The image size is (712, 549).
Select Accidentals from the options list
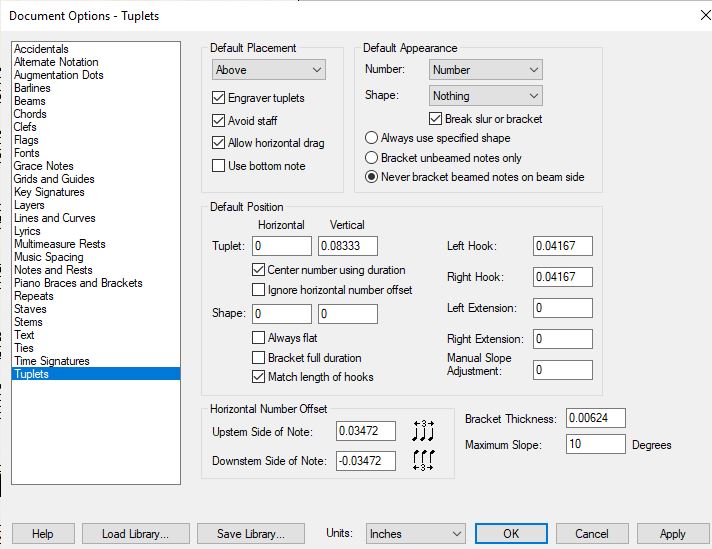click(42, 49)
